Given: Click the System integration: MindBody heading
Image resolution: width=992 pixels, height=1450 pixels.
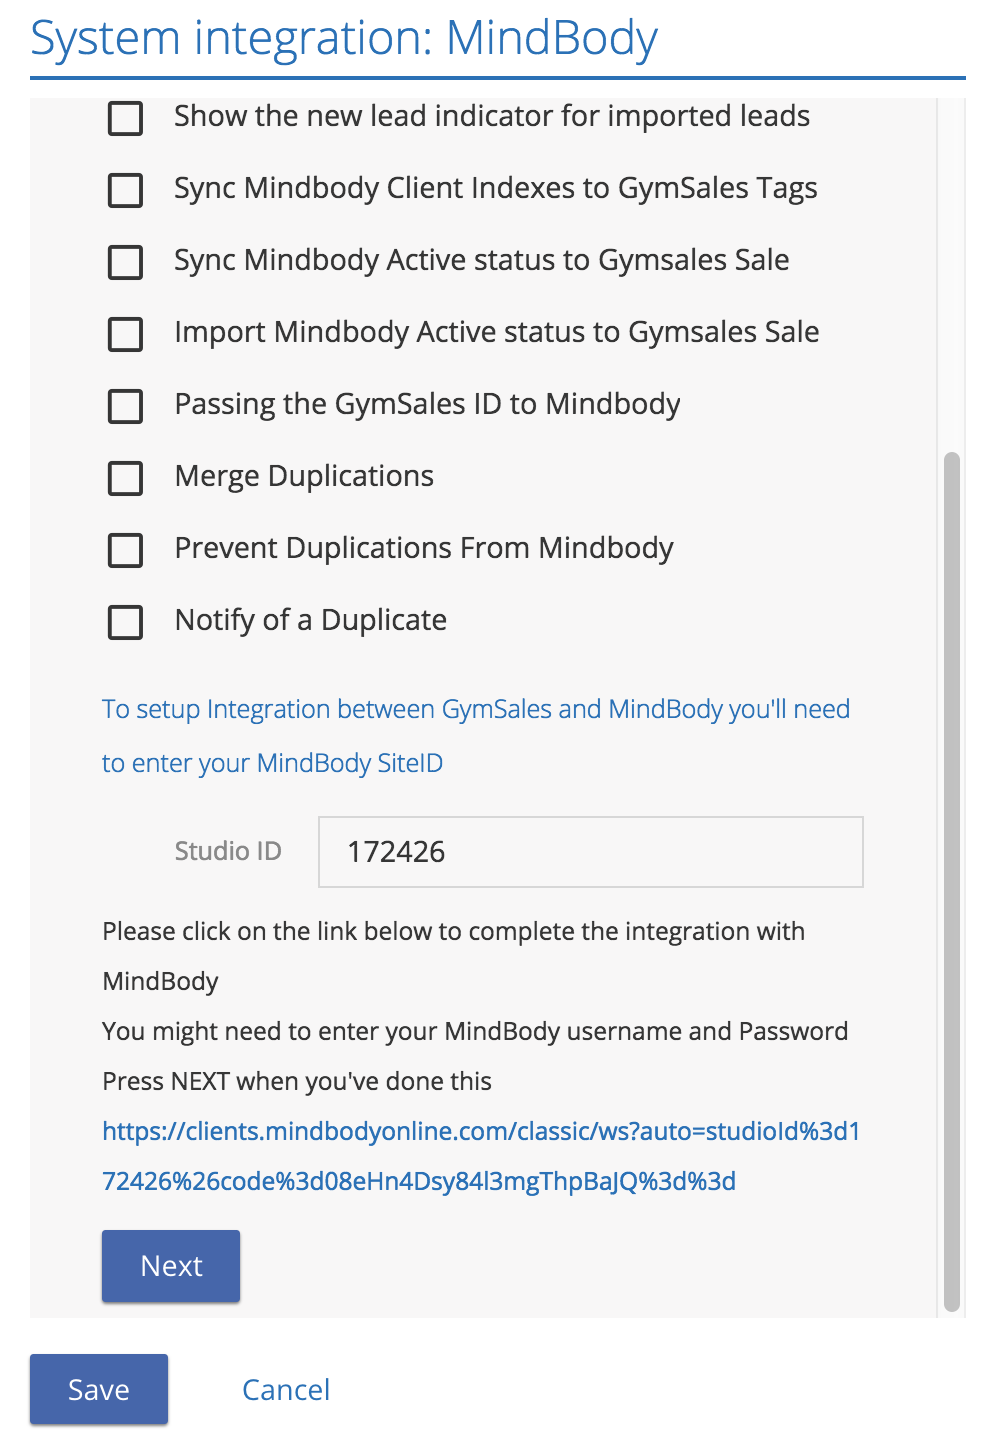Looking at the screenshot, I should tap(344, 38).
